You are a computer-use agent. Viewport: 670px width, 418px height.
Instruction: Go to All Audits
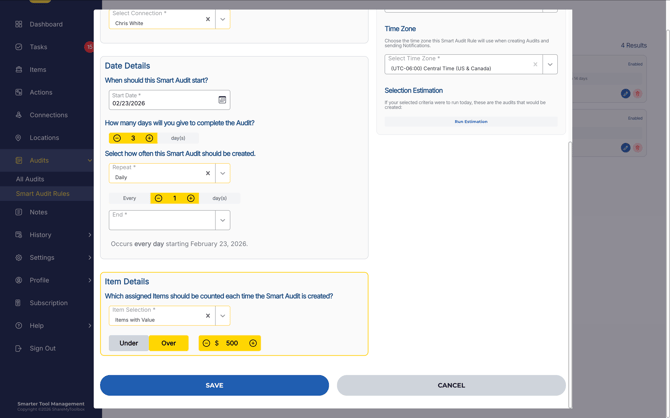[x=30, y=179]
